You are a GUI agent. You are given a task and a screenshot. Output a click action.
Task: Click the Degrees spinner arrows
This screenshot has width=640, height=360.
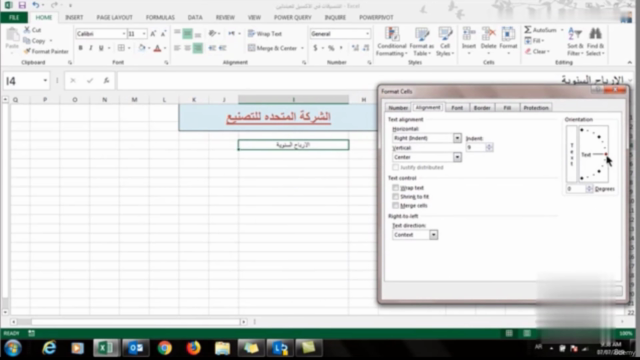point(589,189)
